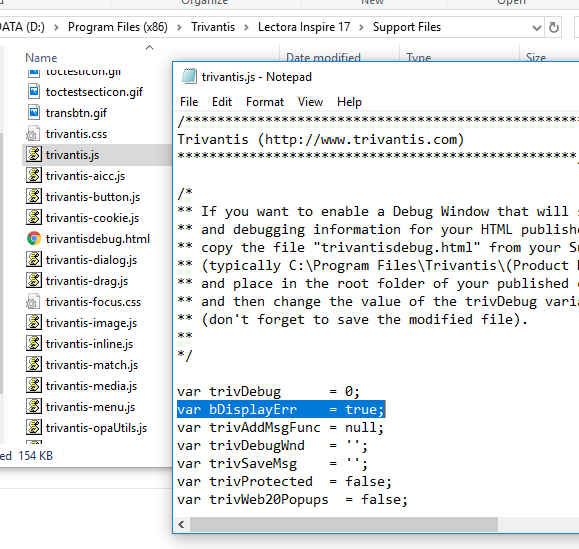Select the trivantisdebug.html file name
579x549 pixels.
[98, 239]
